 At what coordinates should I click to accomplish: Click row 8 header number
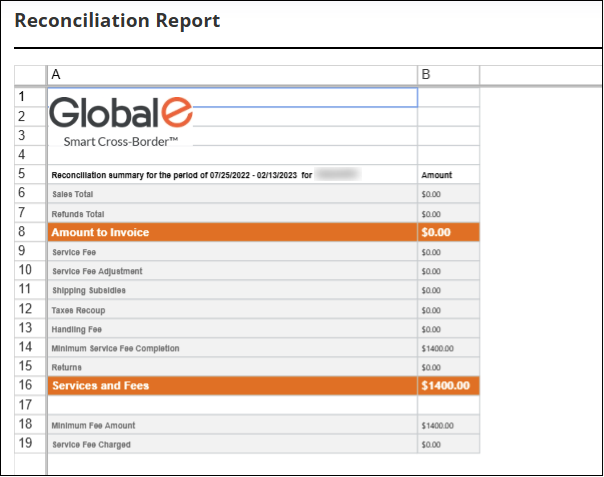[x=30, y=232]
